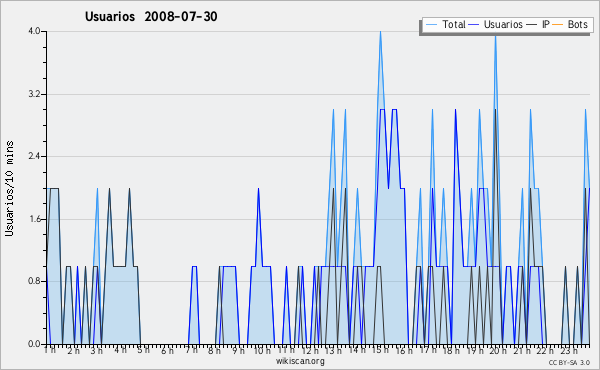
Task: Click the y-axis value 2.4
Action: (34, 156)
